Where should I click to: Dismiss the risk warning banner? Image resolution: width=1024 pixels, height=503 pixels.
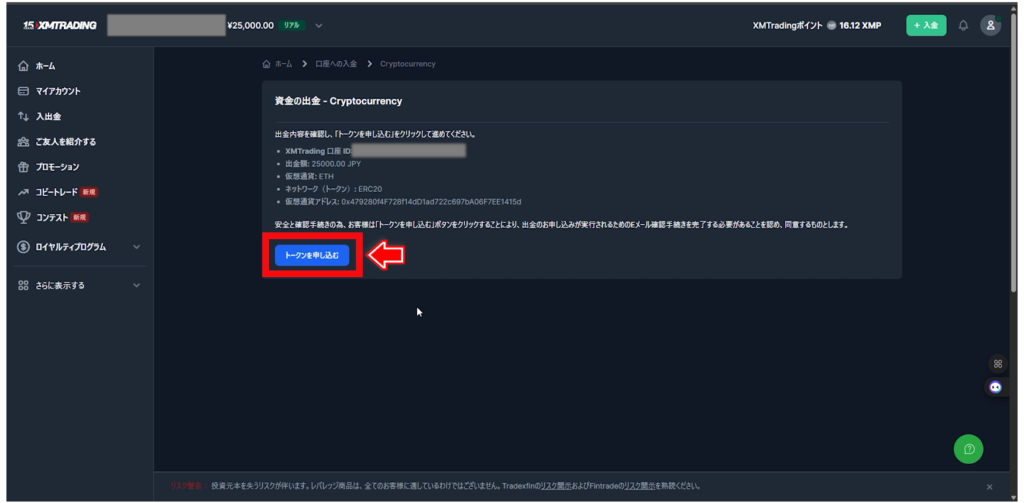point(990,487)
